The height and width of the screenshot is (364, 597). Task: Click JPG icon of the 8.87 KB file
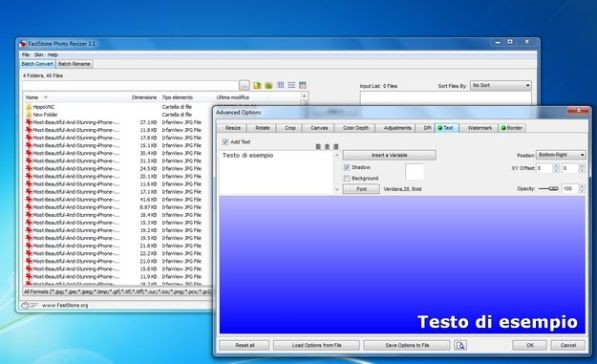click(x=29, y=207)
